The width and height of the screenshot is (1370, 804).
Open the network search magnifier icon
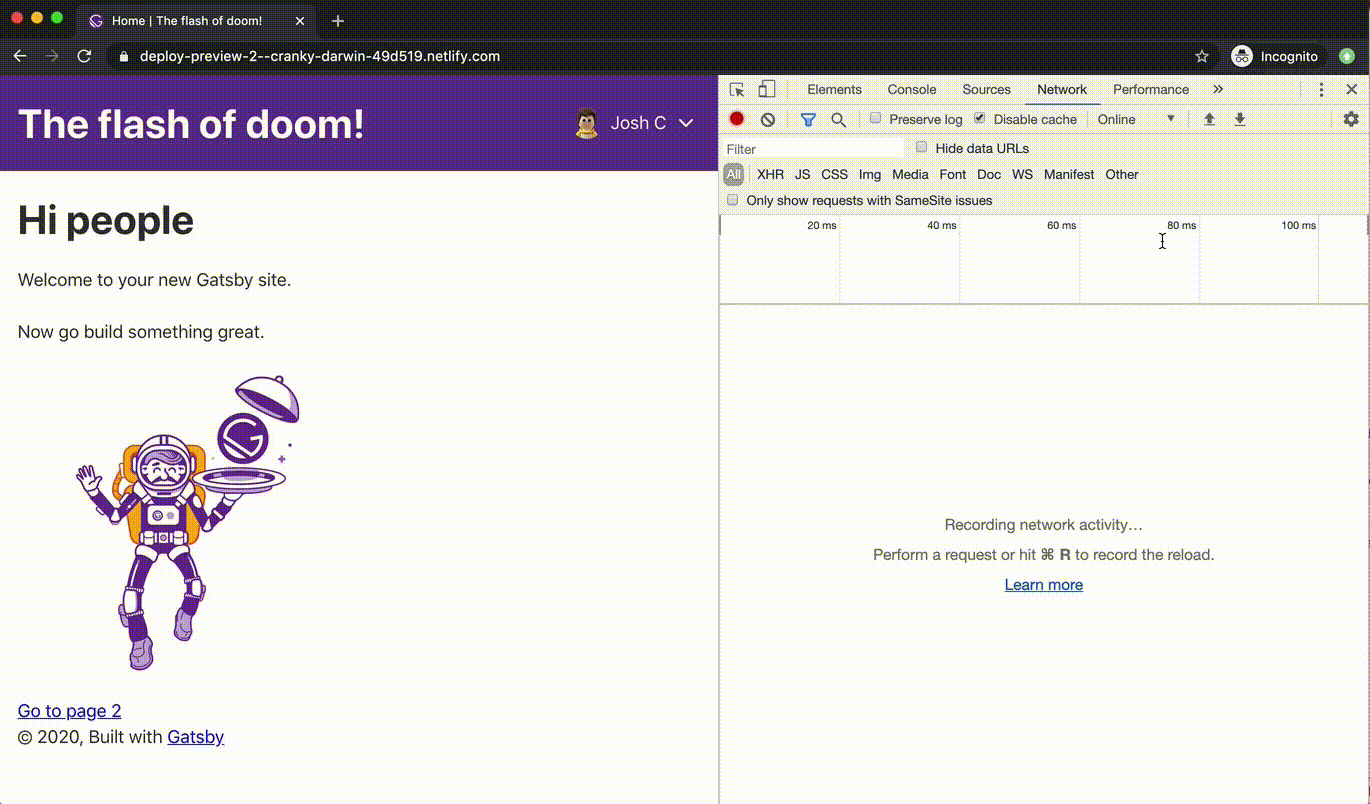pyautogui.click(x=838, y=119)
